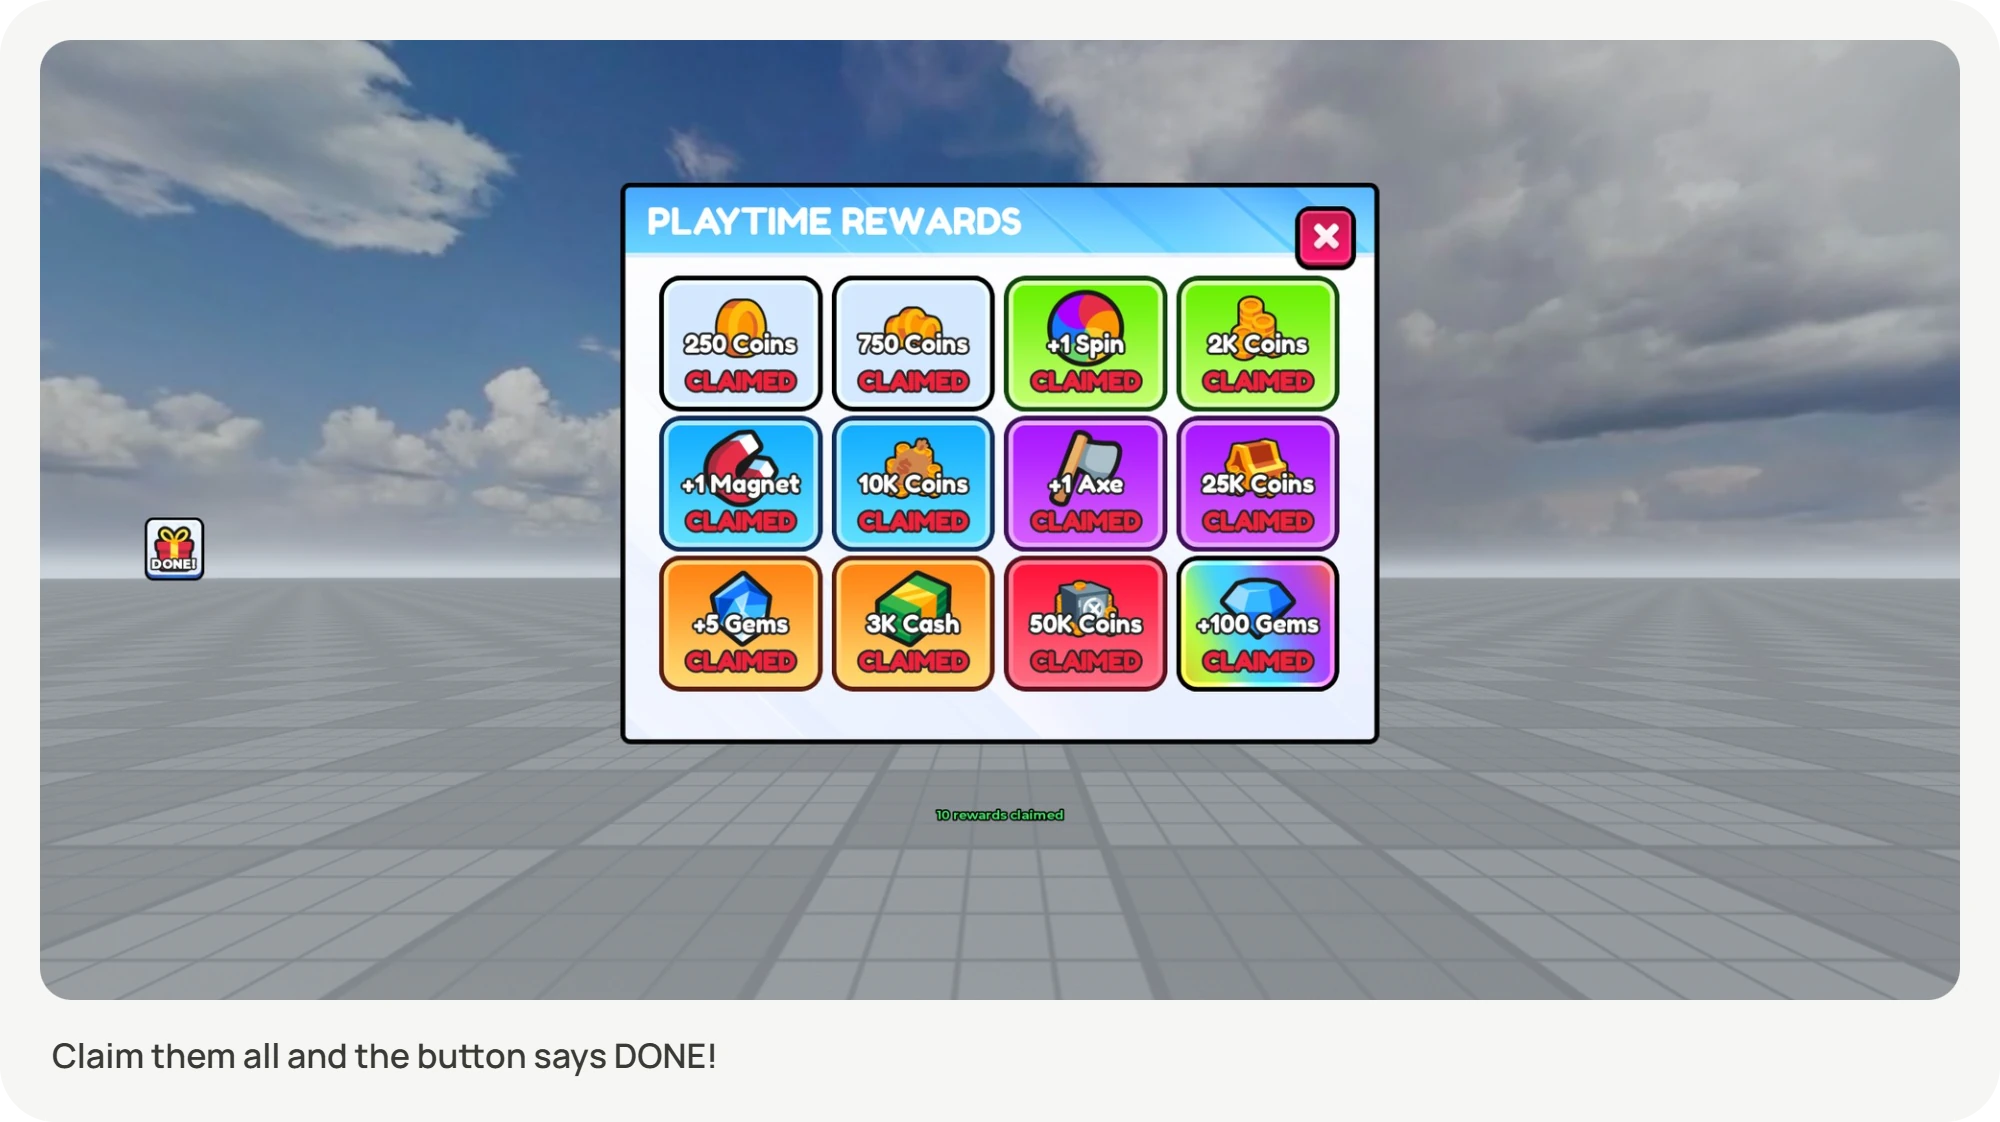Screen dimensions: 2000x1122
Task: Select the +5 Gems reward card
Action: (x=740, y=624)
